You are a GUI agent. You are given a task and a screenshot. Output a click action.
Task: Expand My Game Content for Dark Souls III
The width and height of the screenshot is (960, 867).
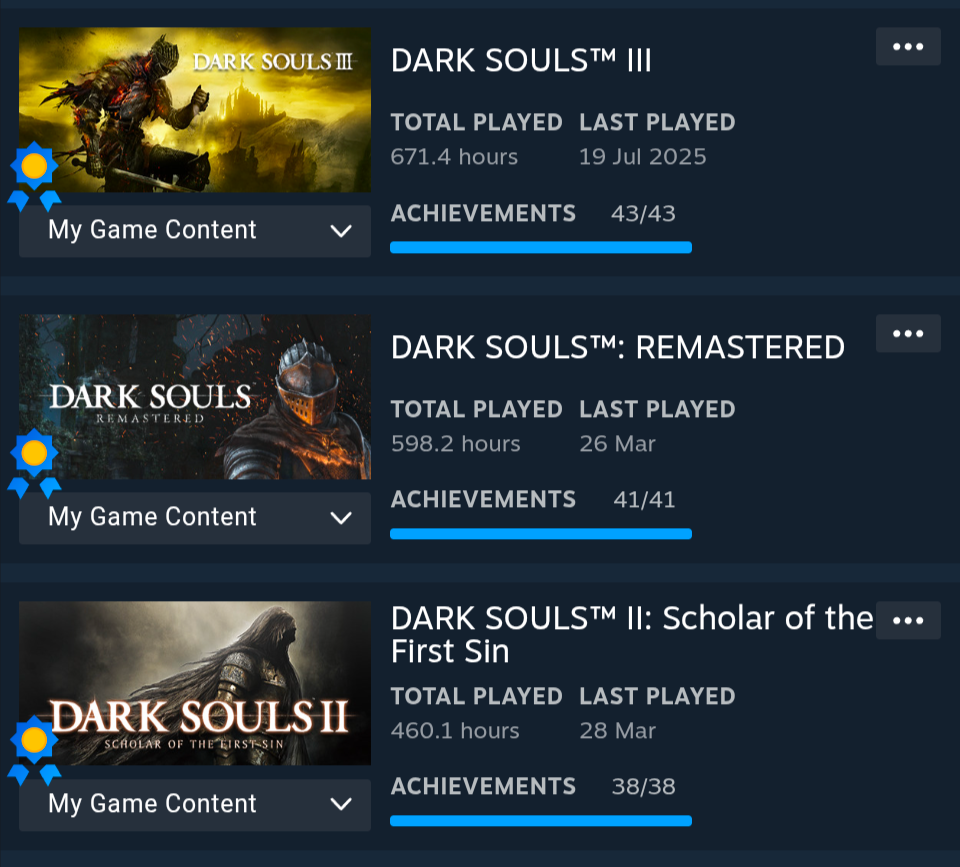[x=195, y=231]
